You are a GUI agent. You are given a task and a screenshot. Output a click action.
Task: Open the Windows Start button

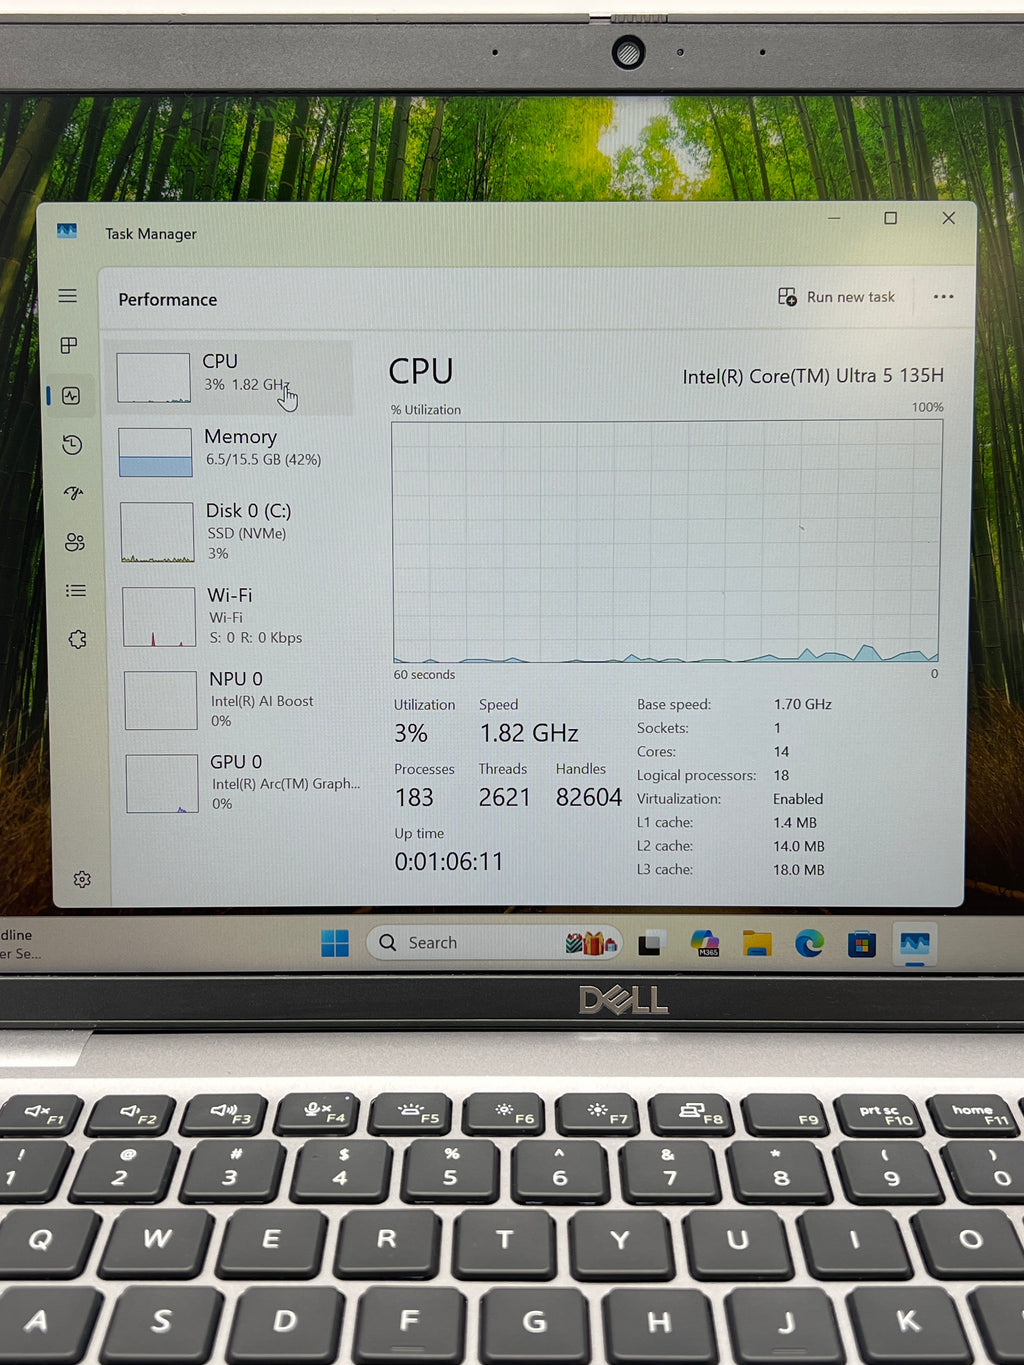[335, 943]
